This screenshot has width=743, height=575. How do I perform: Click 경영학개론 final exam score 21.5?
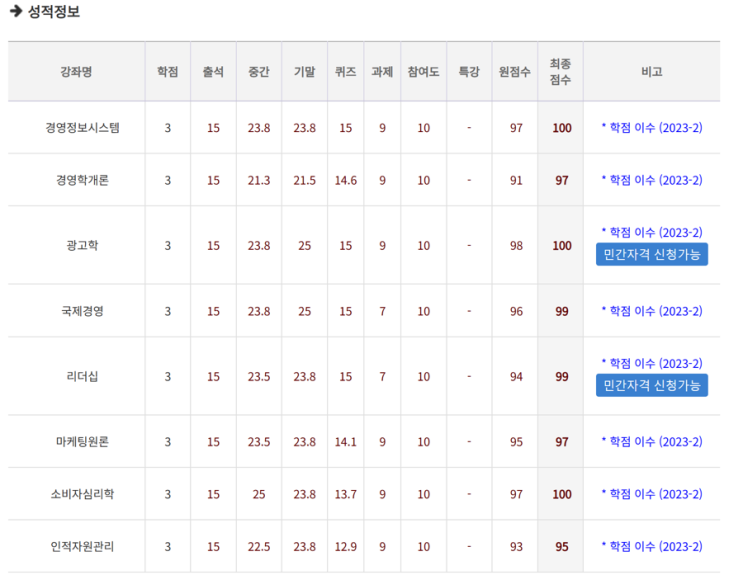(304, 180)
